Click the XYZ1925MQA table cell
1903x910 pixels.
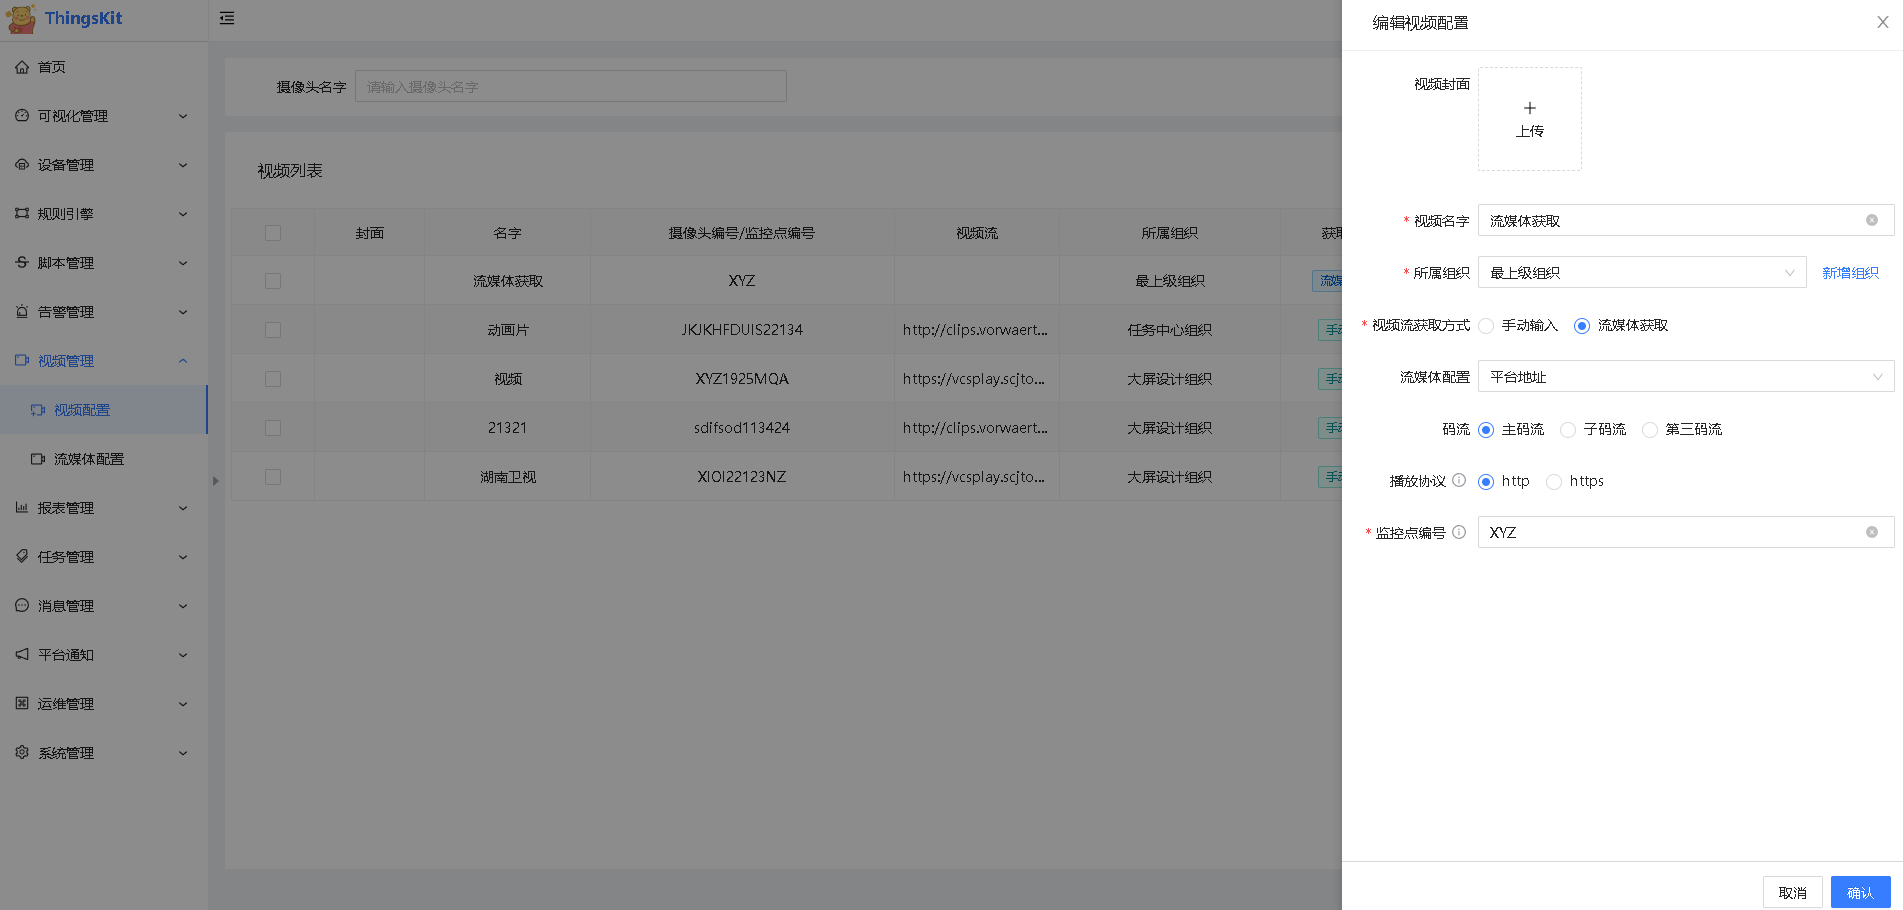pyautogui.click(x=742, y=379)
